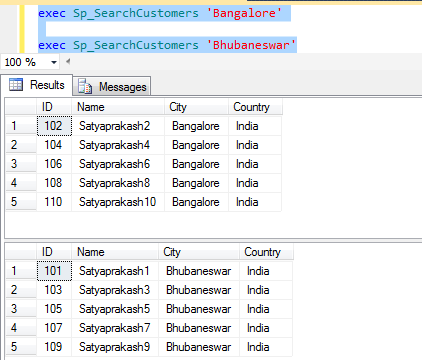Click cell with ID 105

point(54,309)
